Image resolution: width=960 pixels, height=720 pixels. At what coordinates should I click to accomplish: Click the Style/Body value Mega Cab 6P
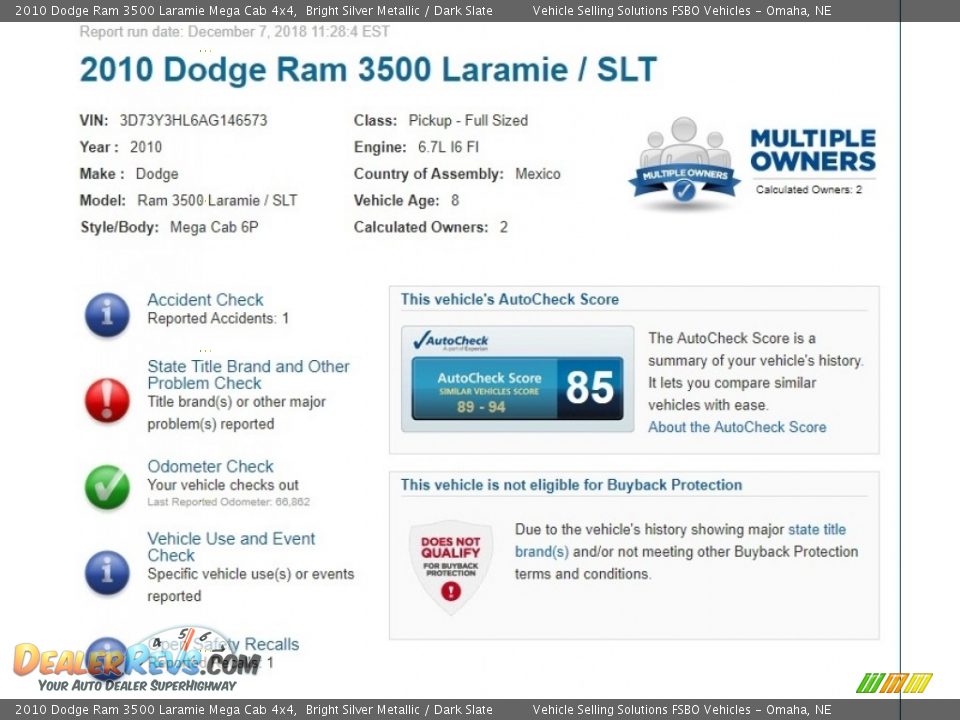point(214,227)
